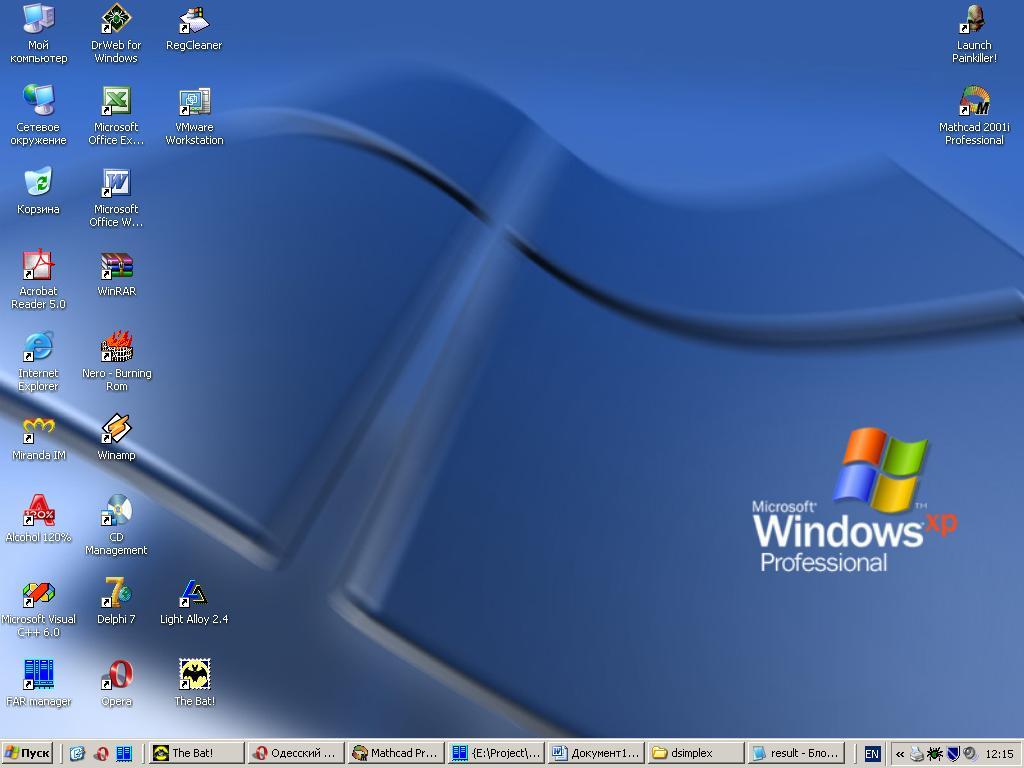
Task: Select the WinRAR desktop shortcut
Action: (116, 274)
